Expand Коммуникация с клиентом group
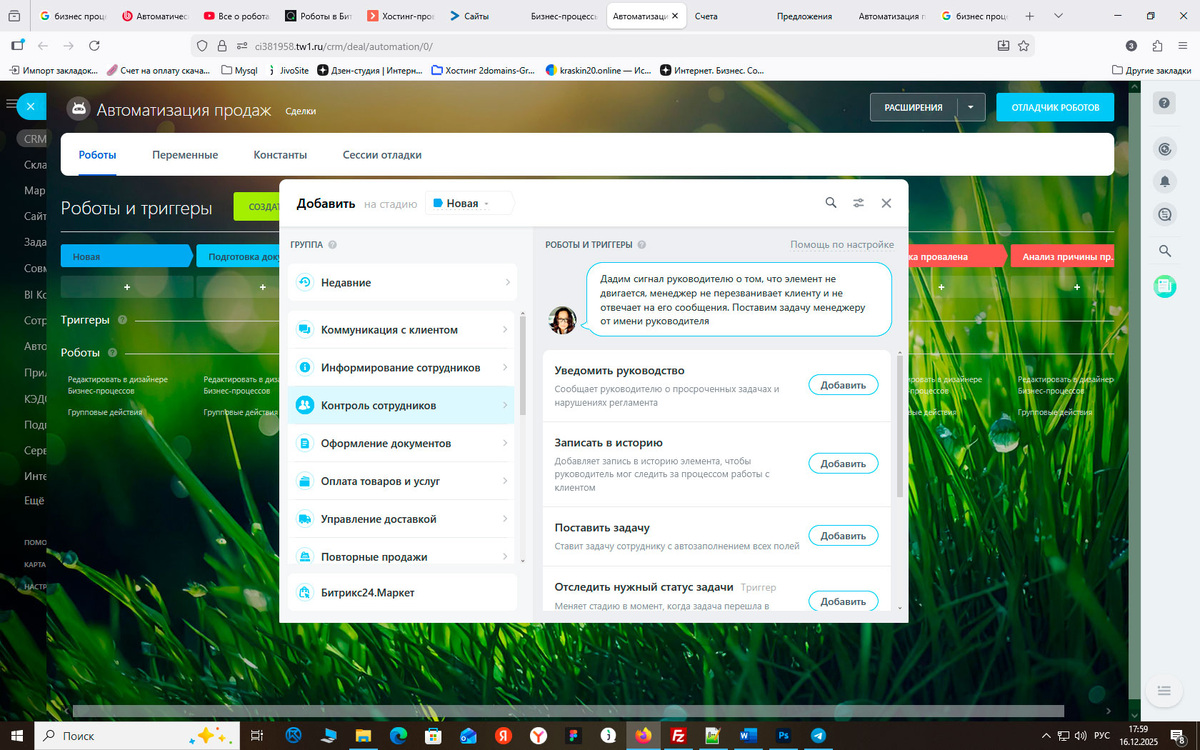The height and width of the screenshot is (750, 1200). [x=402, y=330]
